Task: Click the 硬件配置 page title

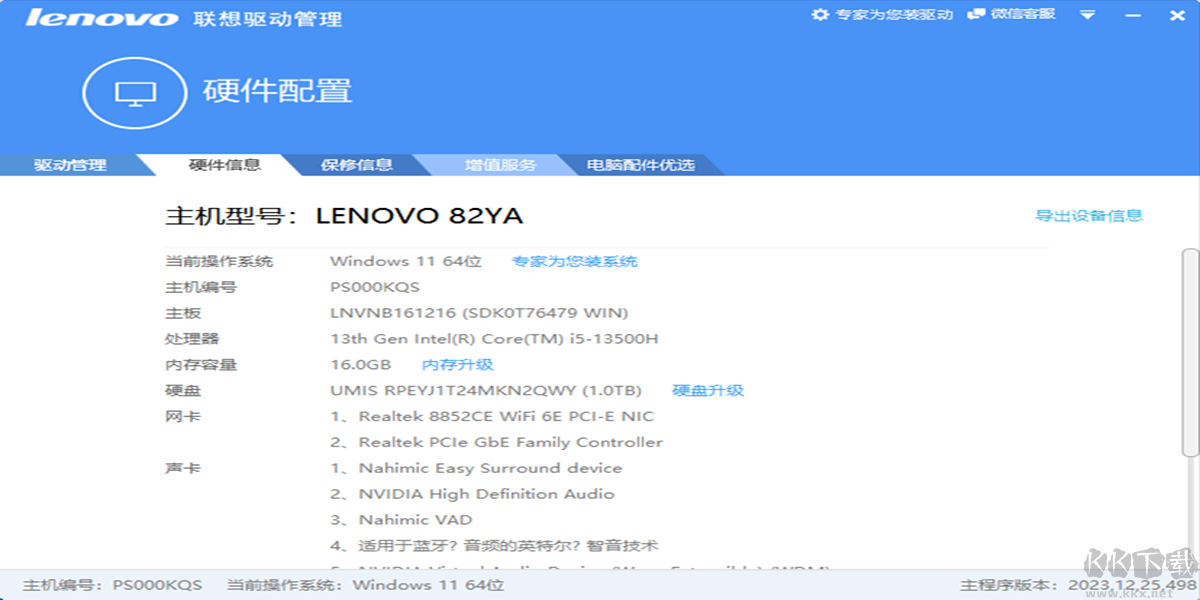Action: [278, 91]
